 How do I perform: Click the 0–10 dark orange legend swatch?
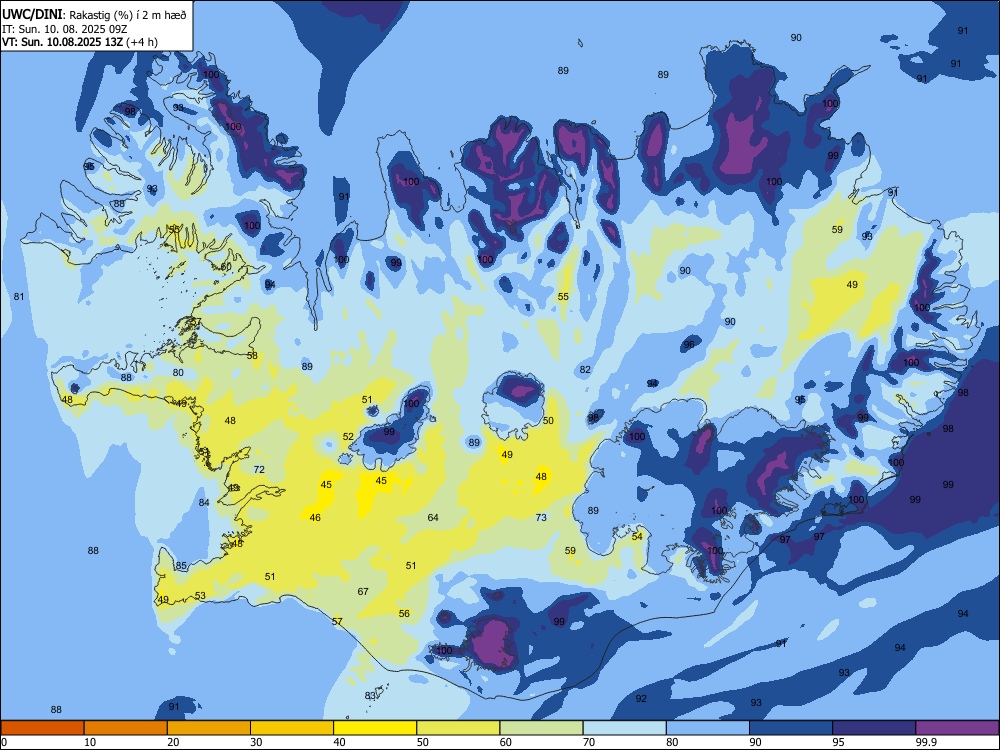point(42,728)
